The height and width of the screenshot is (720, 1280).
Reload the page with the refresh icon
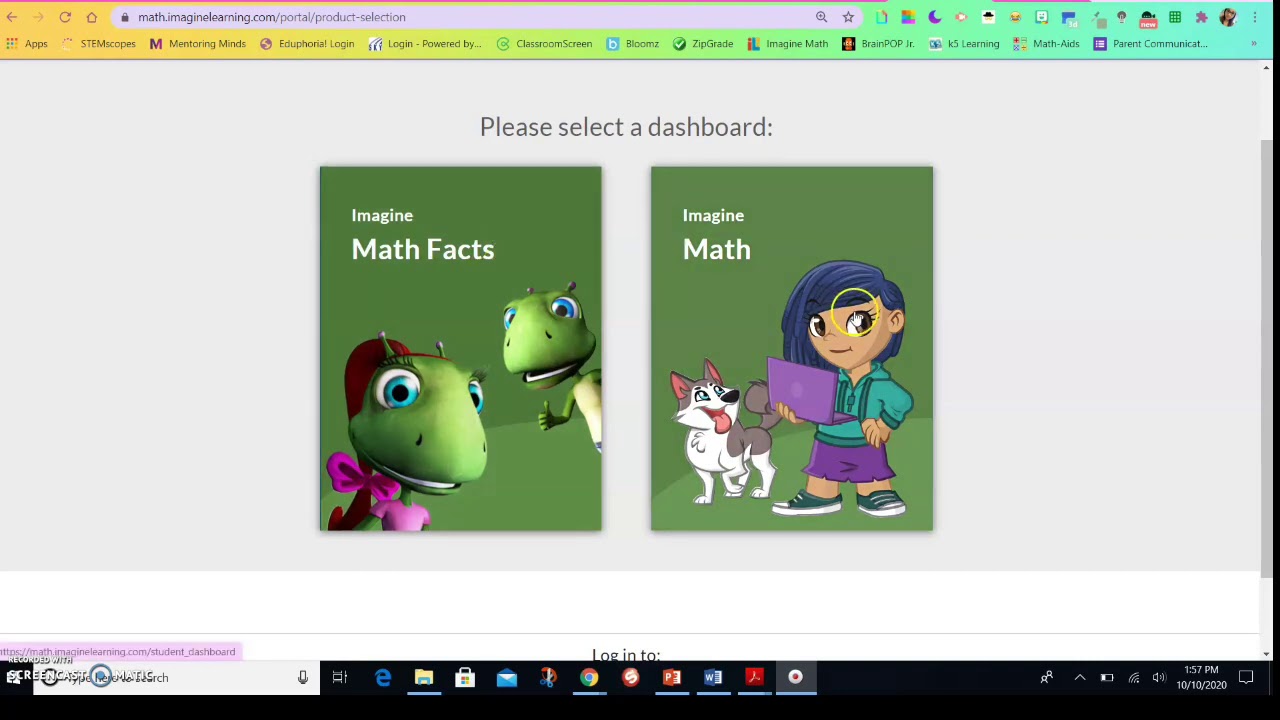pos(65,17)
